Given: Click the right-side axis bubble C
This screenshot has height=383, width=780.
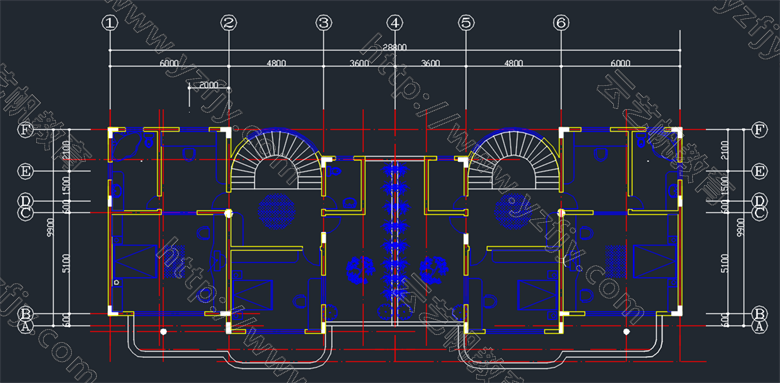Looking at the screenshot, I should click(758, 213).
